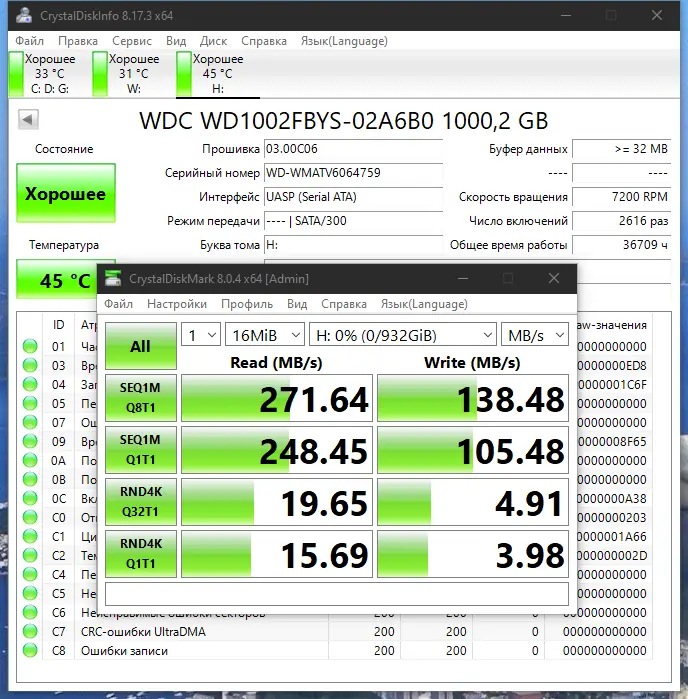Open CrystalDiskMark Настройки menu

pos(177,304)
